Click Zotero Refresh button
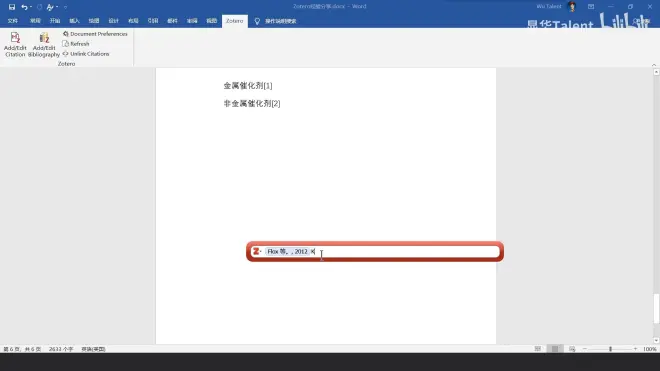 (76, 44)
